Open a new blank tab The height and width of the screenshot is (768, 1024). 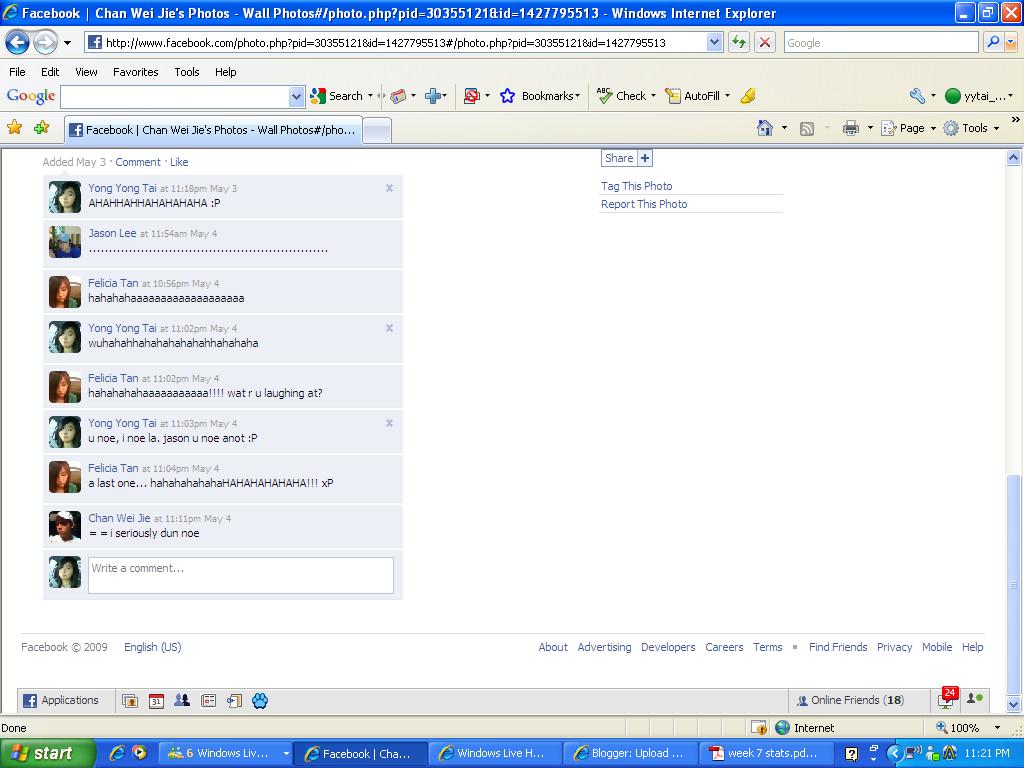coord(377,130)
